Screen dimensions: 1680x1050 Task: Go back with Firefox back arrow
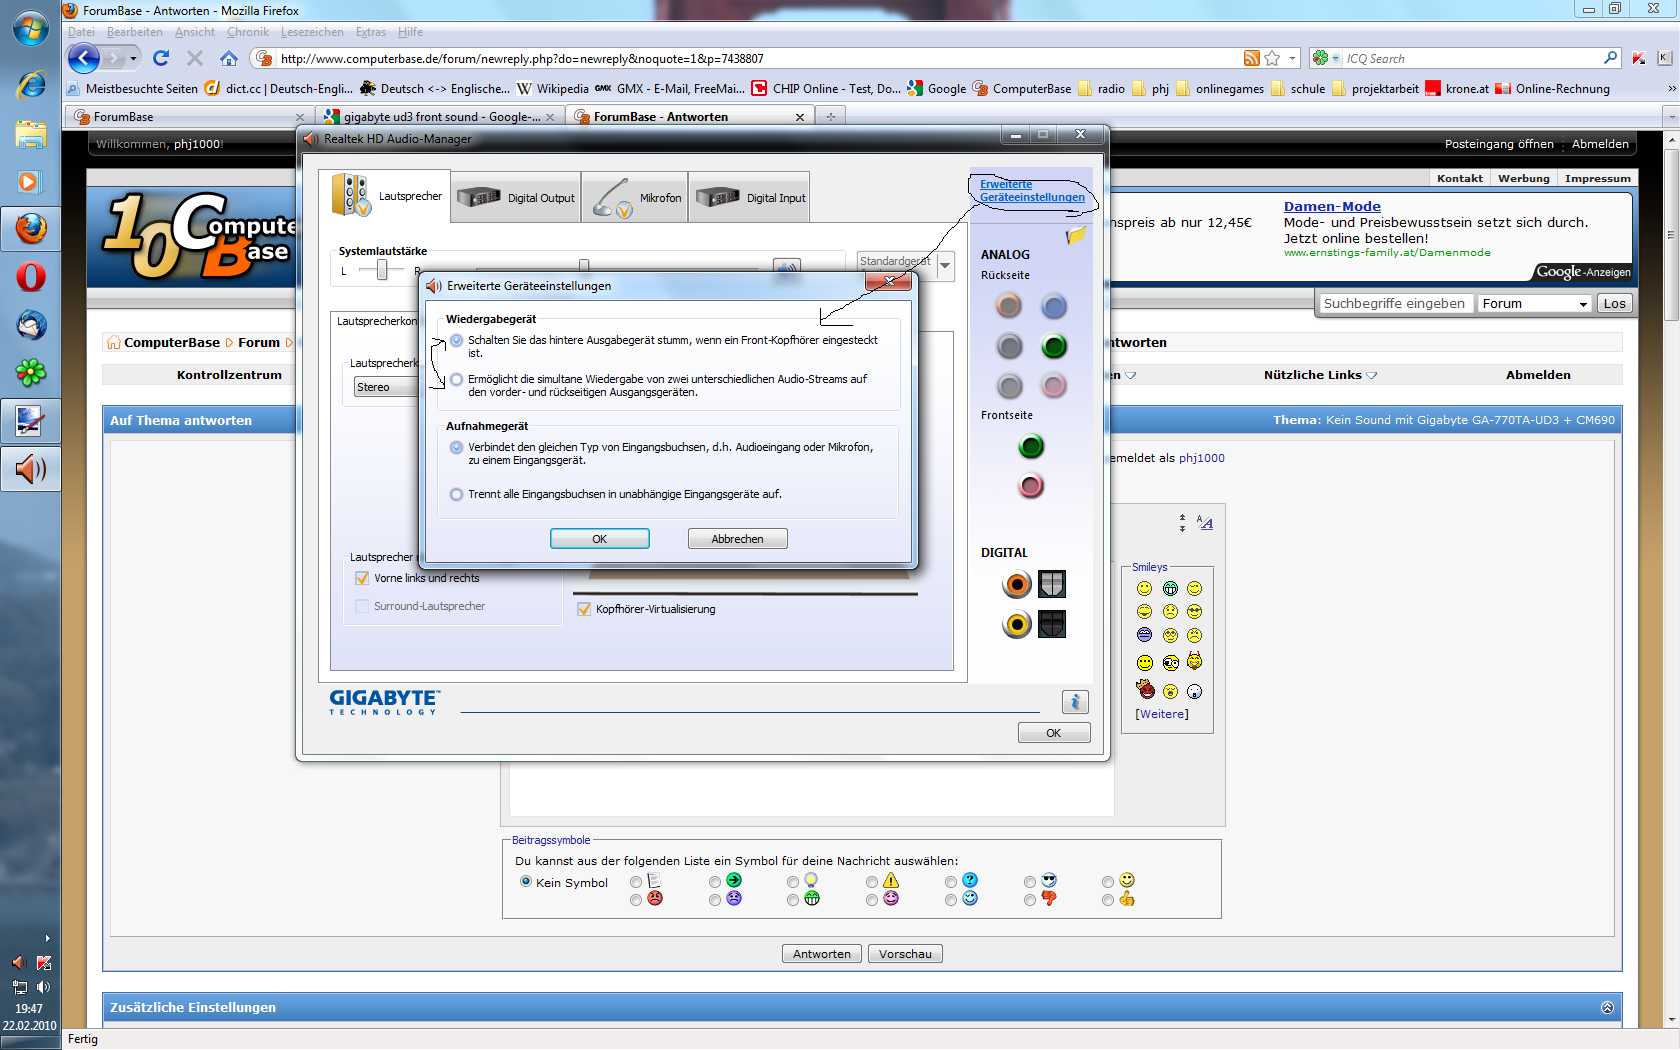tap(84, 58)
